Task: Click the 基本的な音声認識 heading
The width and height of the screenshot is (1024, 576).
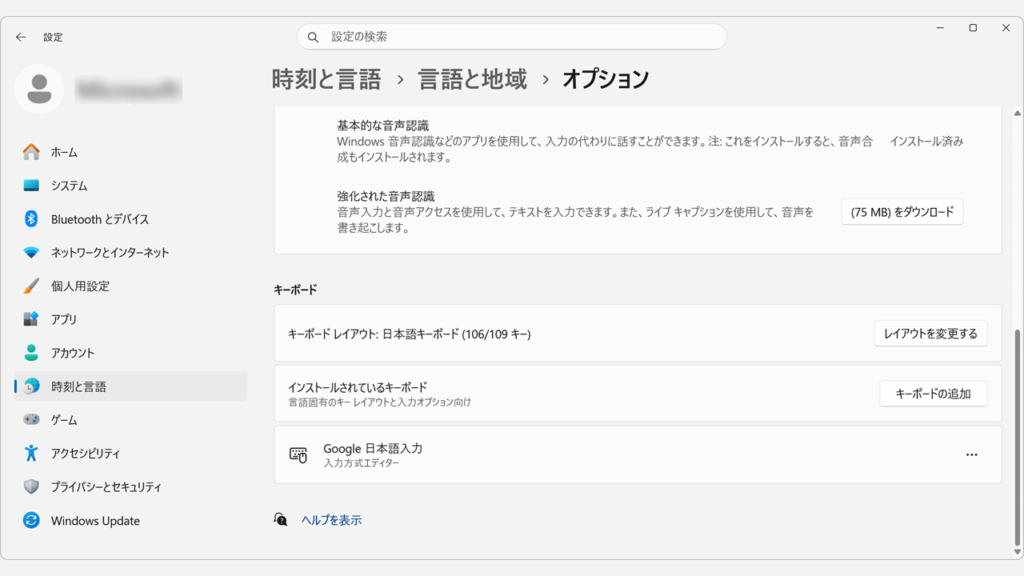Action: pyautogui.click(x=383, y=125)
